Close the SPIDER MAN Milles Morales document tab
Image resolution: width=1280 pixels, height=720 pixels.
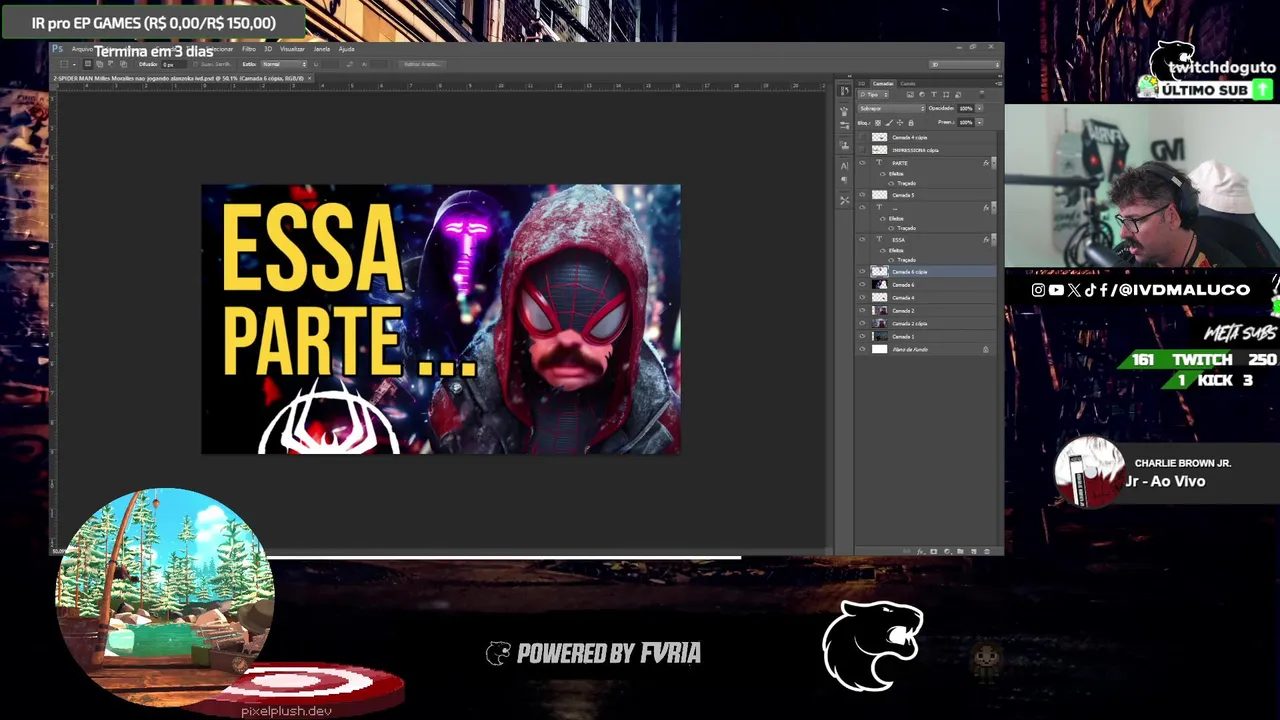pyautogui.click(x=309, y=78)
